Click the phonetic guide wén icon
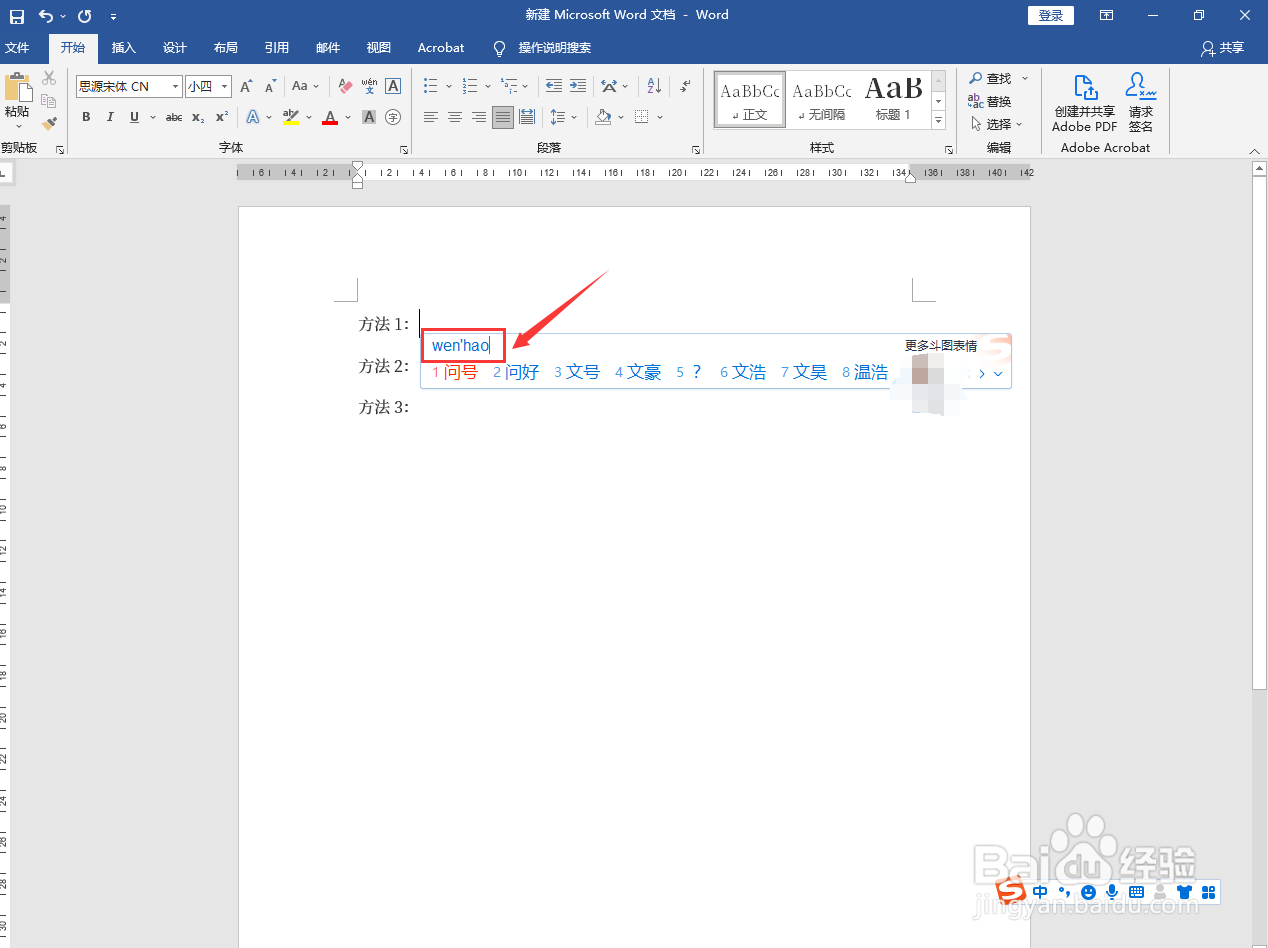This screenshot has height=948, width=1268. pos(369,87)
